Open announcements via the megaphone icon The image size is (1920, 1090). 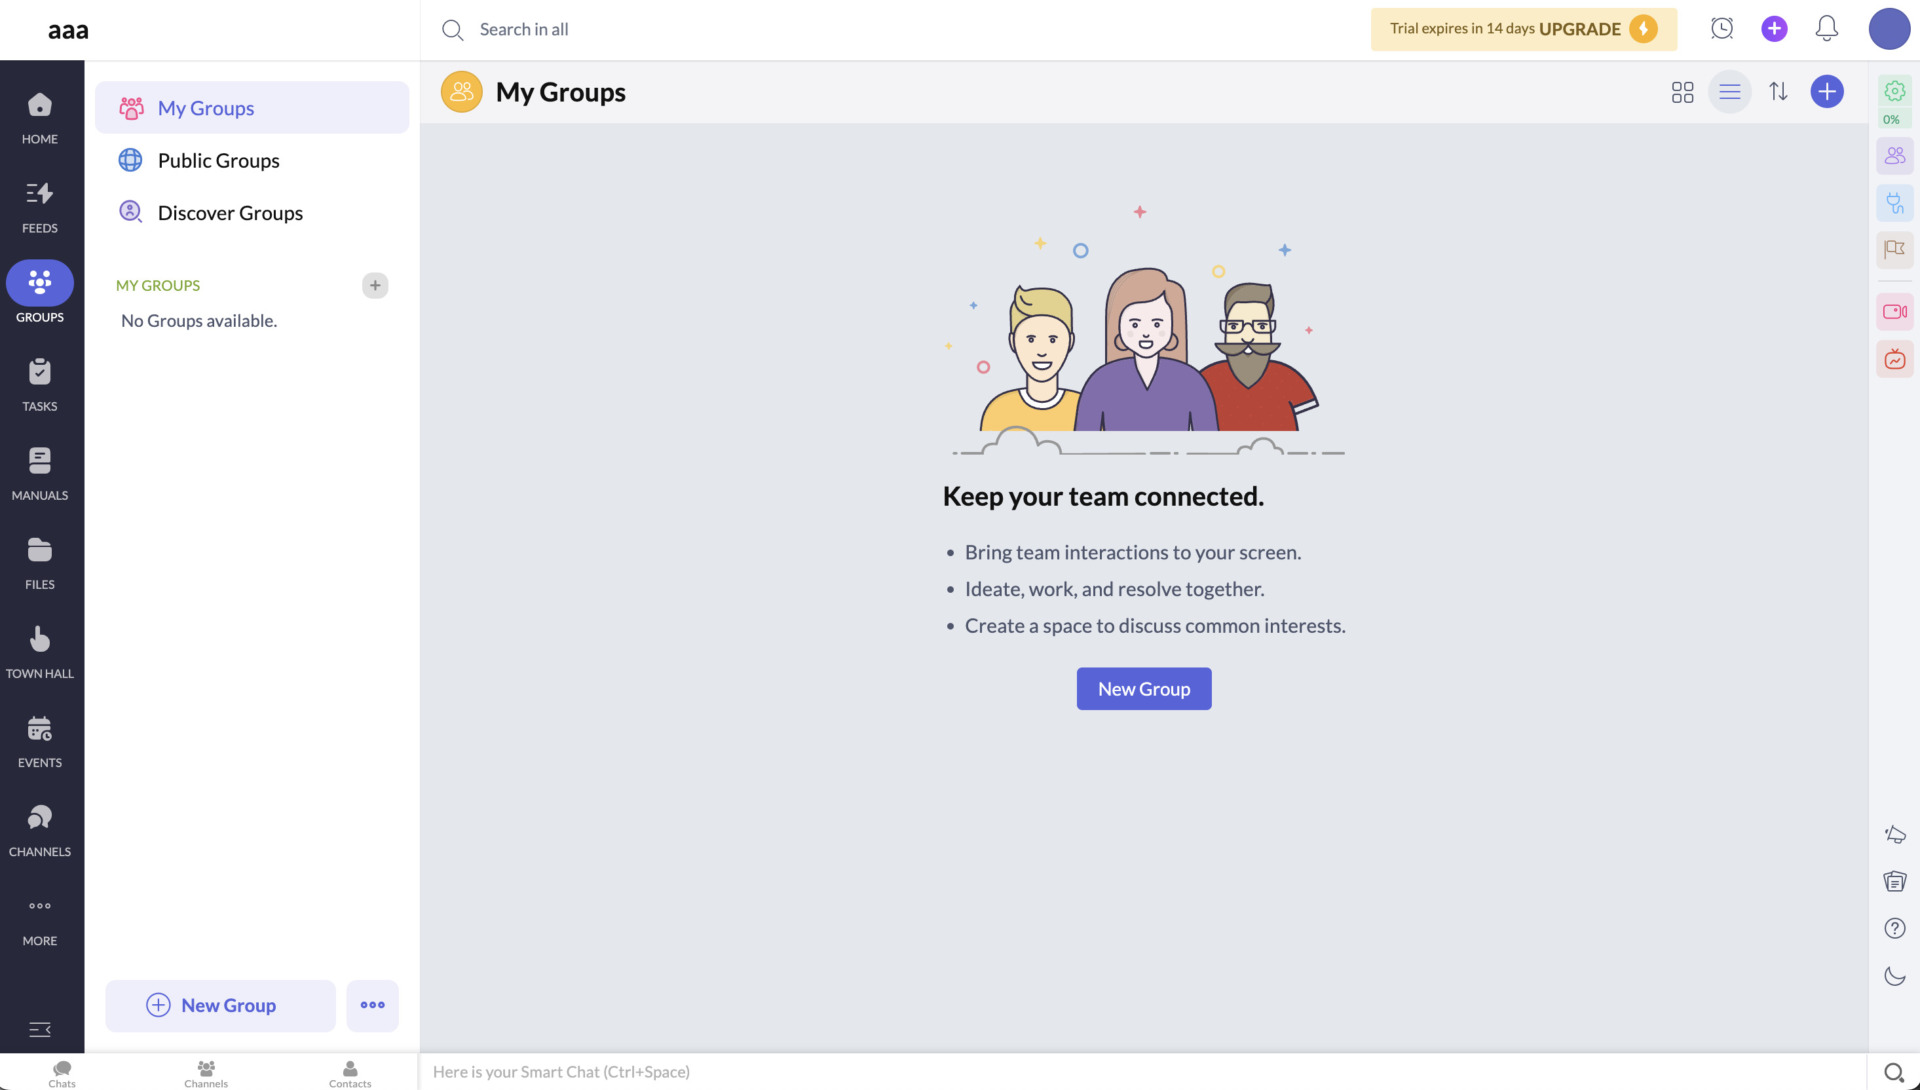[1894, 833]
